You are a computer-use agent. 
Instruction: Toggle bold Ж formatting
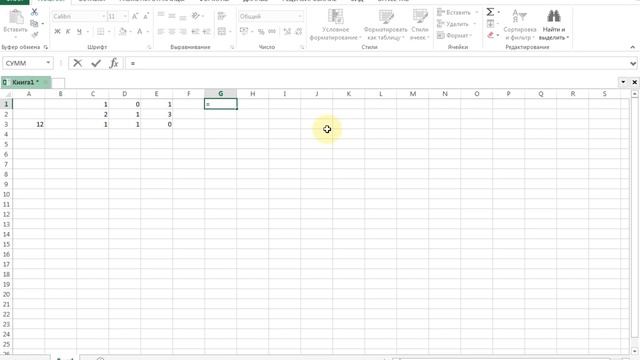[57, 31]
